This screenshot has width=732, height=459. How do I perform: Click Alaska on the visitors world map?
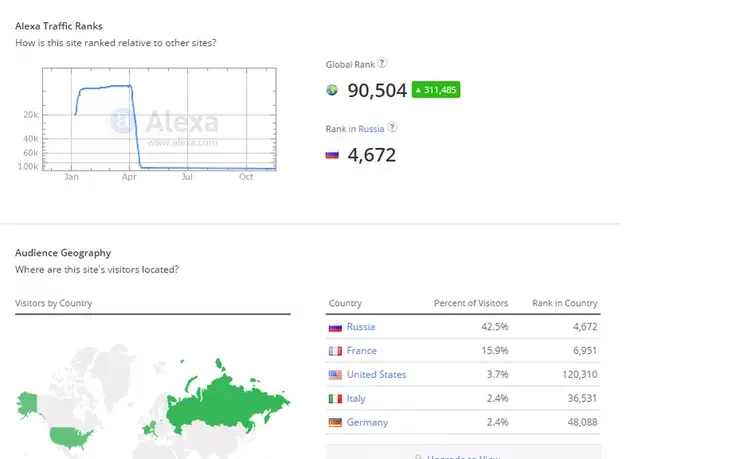[x=28, y=404]
